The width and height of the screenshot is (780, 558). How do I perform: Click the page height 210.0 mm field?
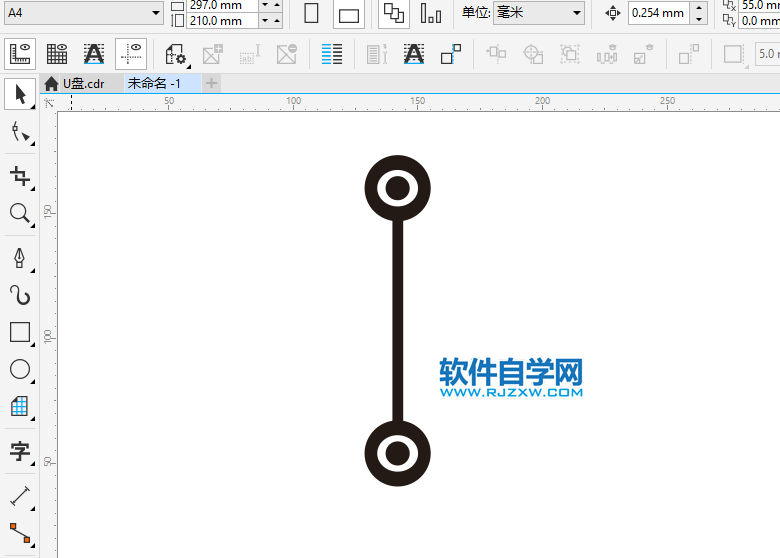tap(223, 21)
